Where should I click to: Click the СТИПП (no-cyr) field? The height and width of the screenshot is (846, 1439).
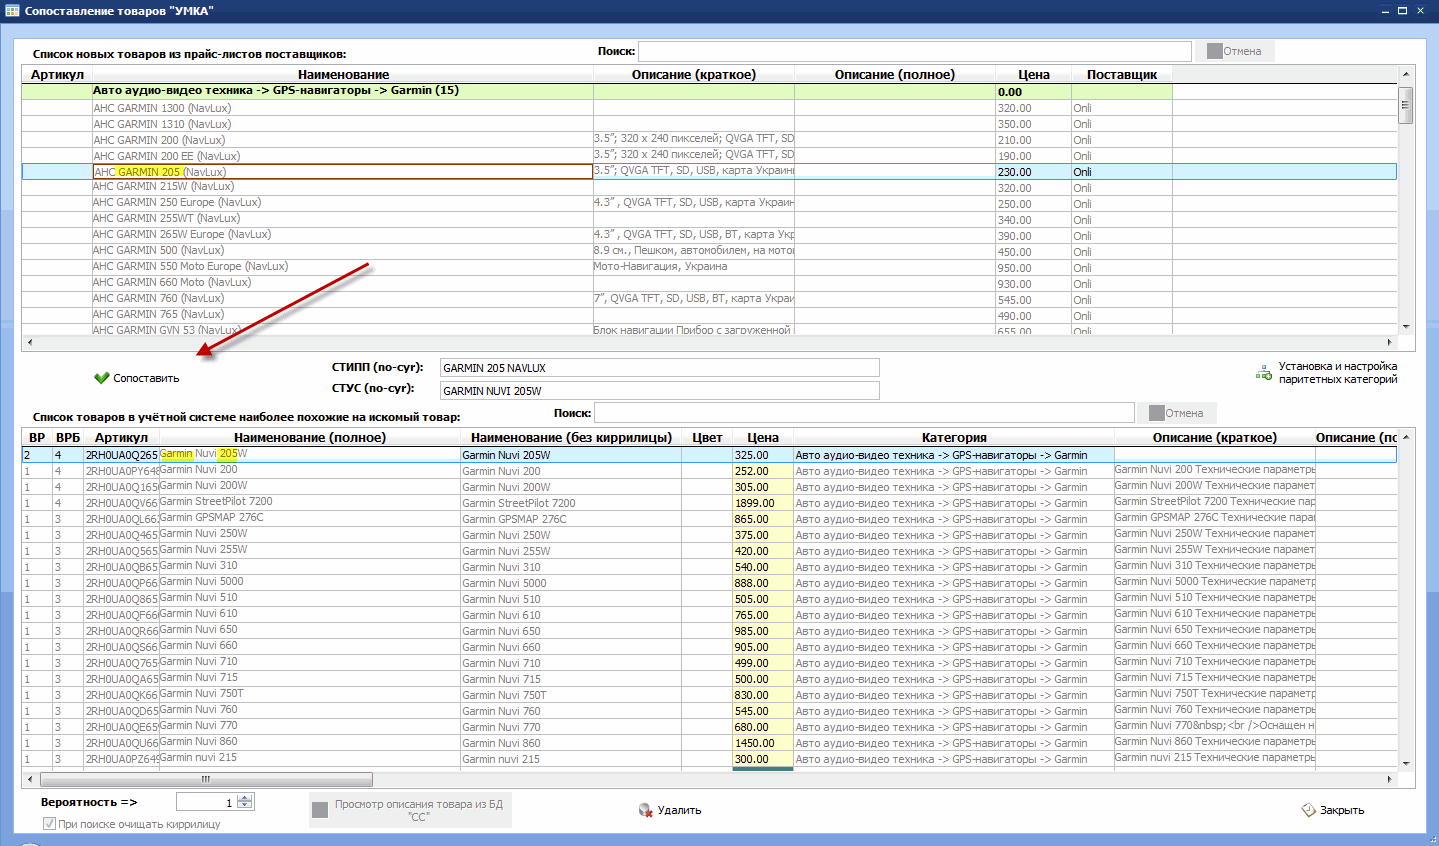(x=660, y=368)
